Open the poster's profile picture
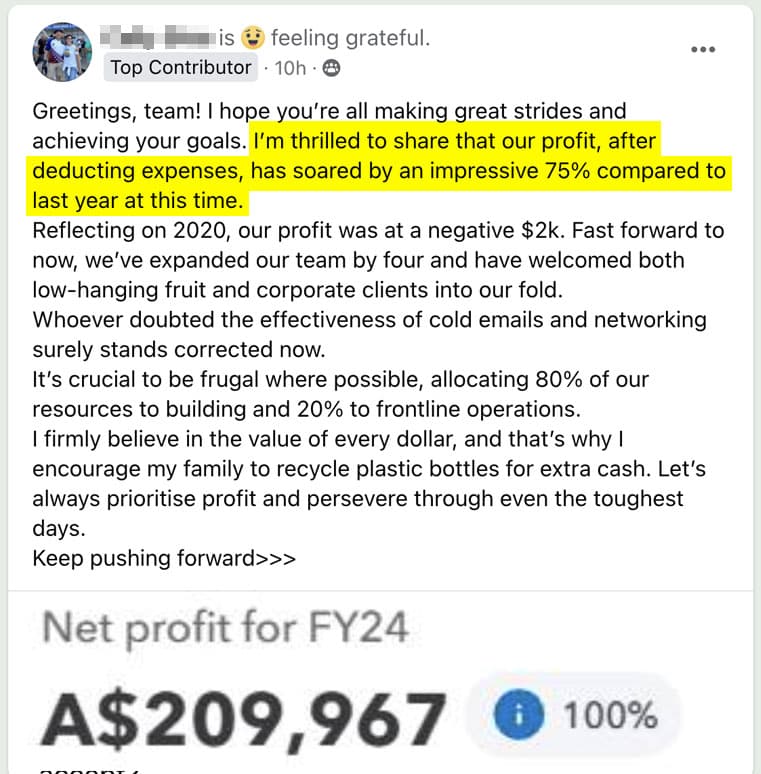 pos(64,51)
